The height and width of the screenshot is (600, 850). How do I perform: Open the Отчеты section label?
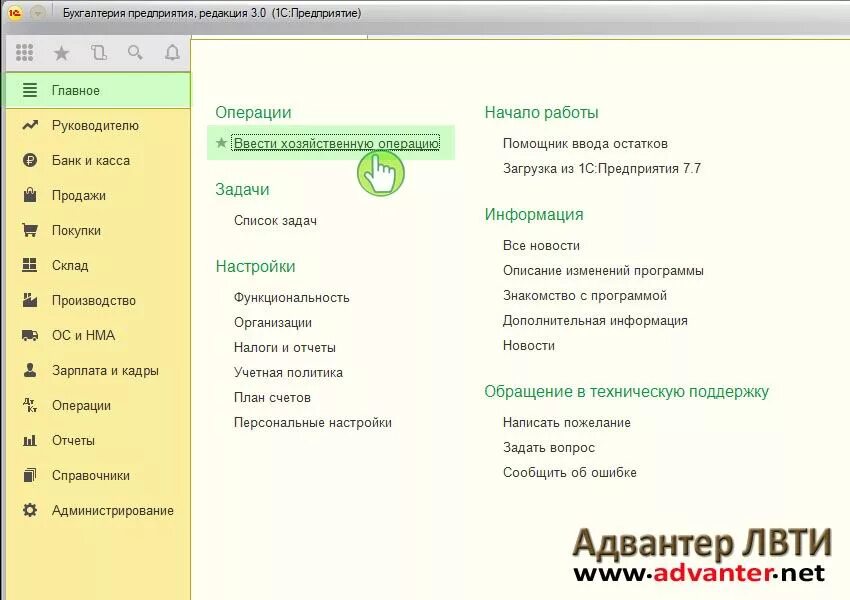pos(73,441)
